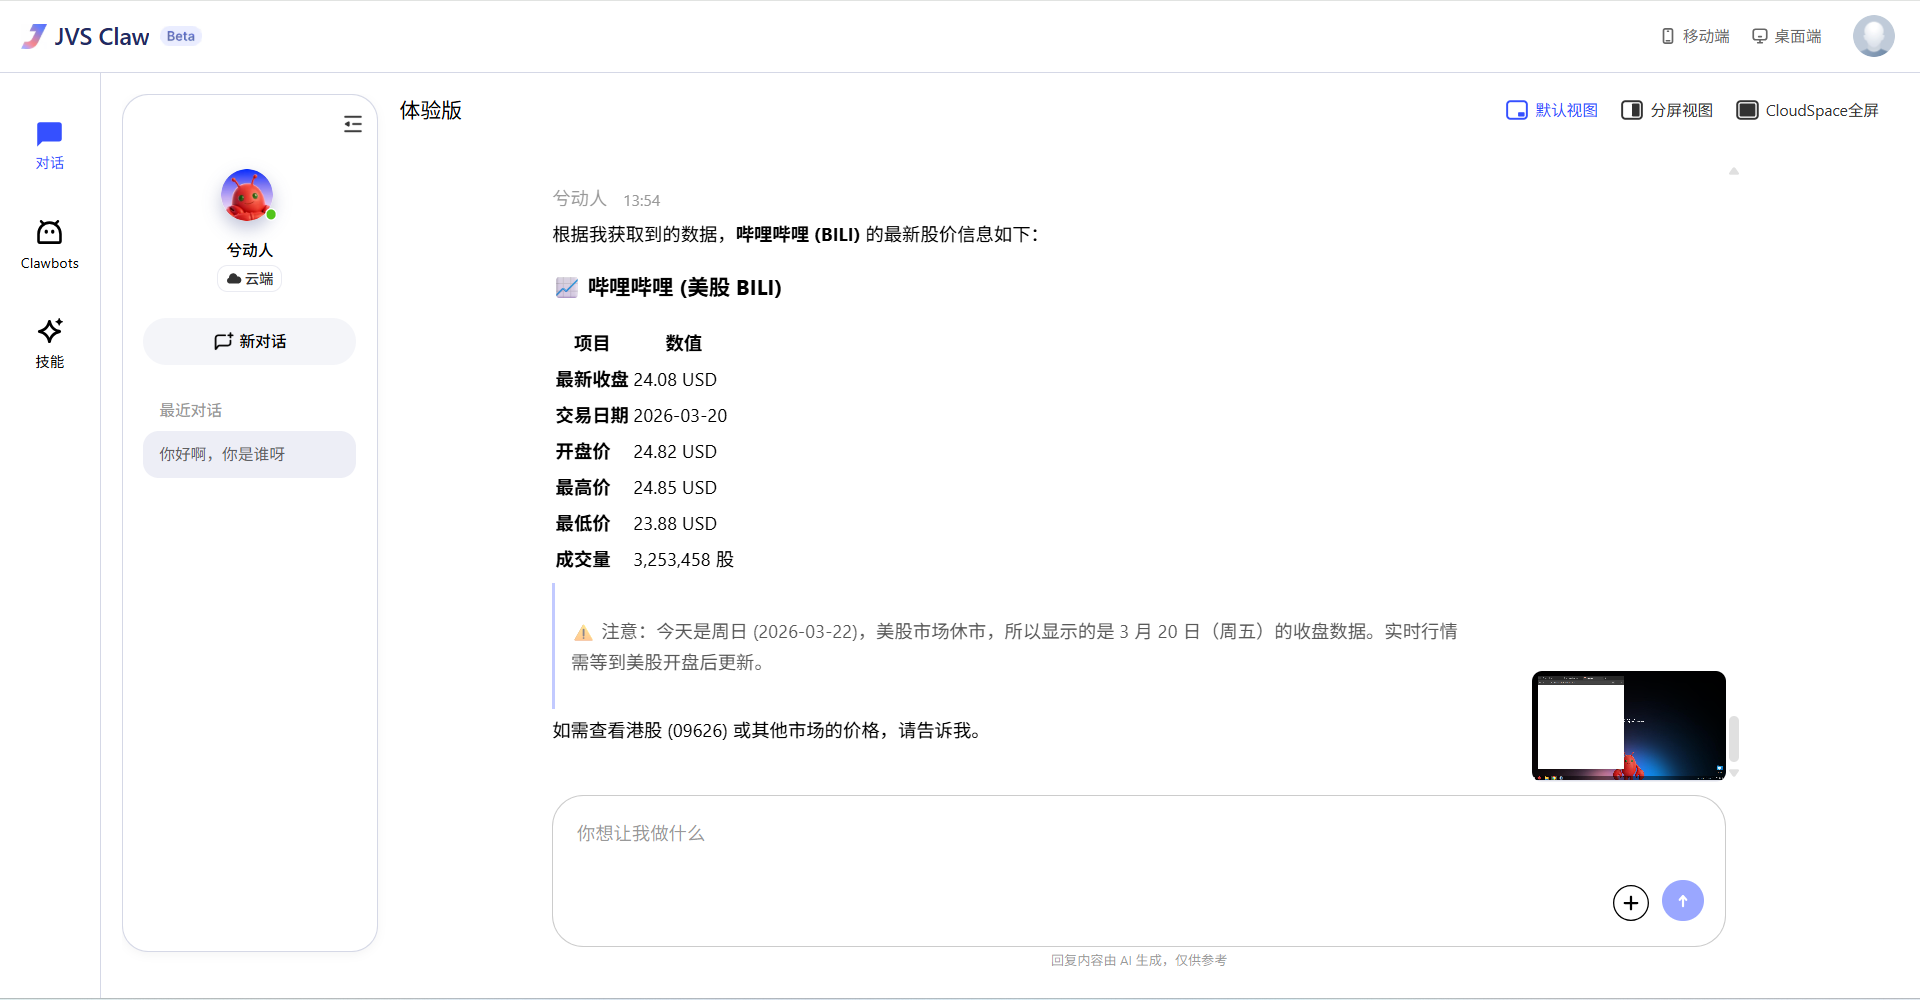Image resolution: width=1920 pixels, height=1000 pixels.
Task: Collapse the 兮动人 agent panel
Action: click(x=352, y=123)
